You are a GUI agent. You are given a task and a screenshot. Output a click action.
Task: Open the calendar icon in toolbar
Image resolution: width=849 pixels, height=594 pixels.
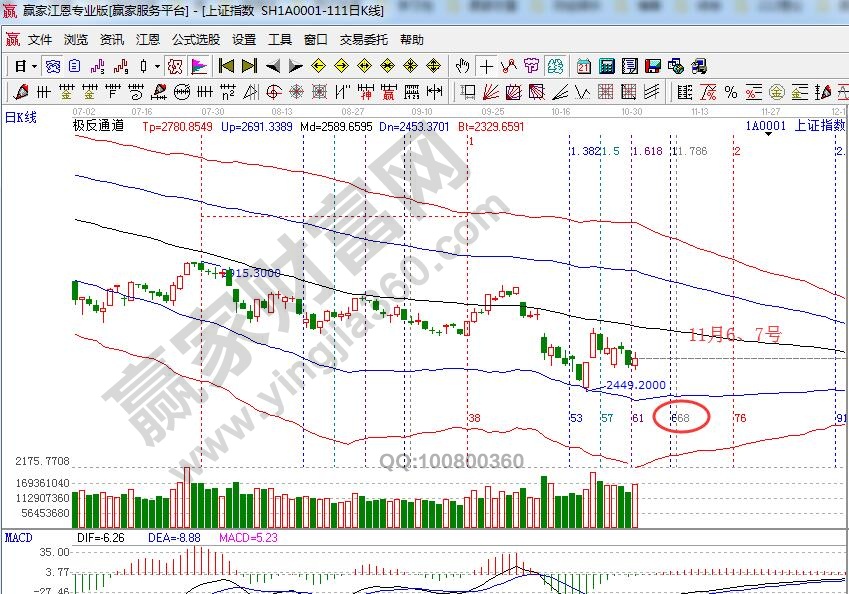pyautogui.click(x=584, y=66)
